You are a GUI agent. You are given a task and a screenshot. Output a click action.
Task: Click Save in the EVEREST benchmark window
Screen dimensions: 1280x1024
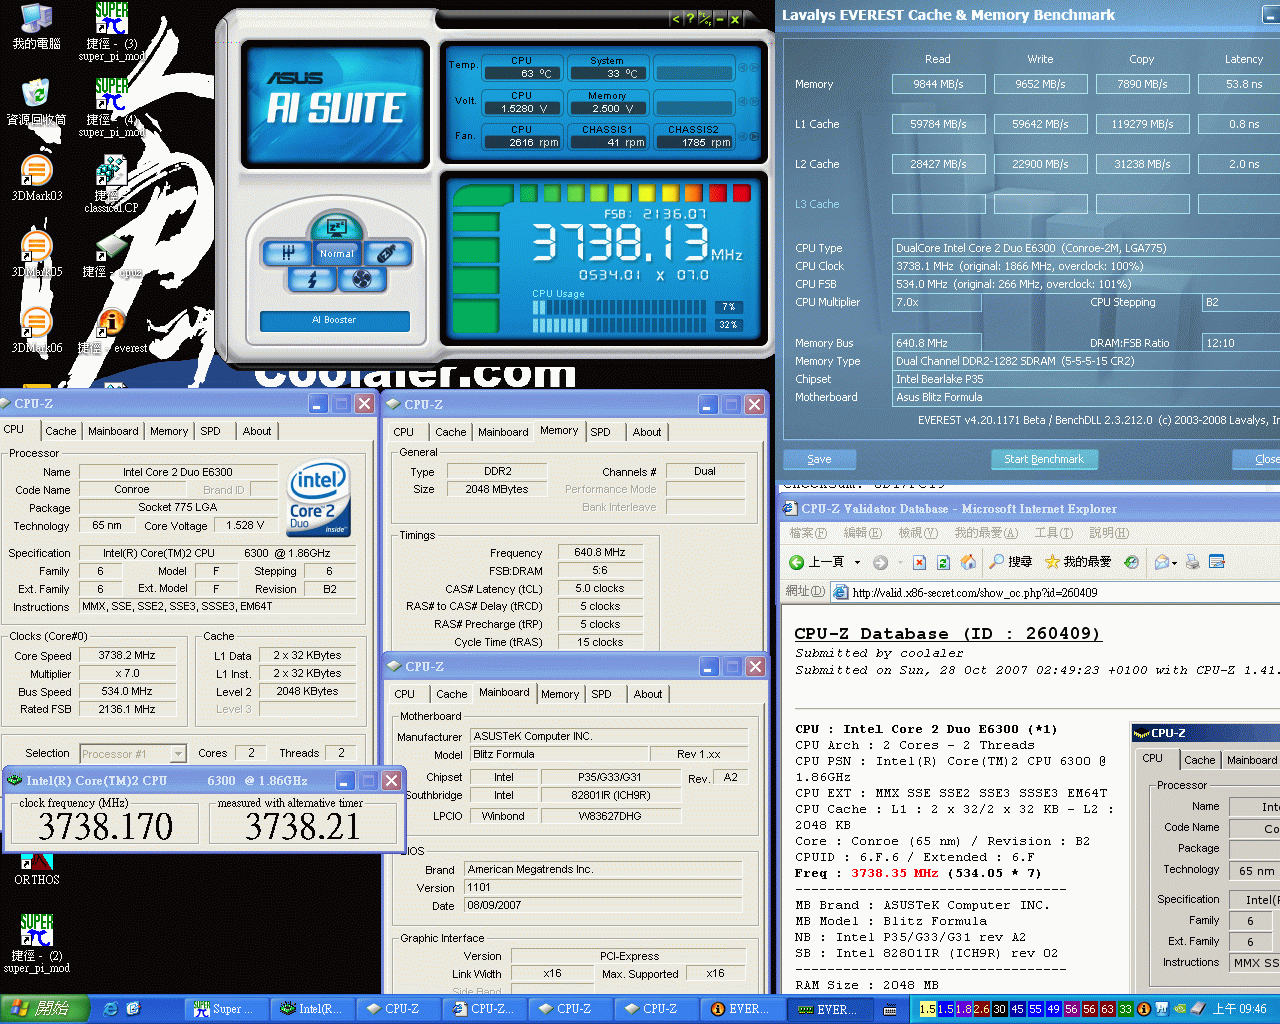pyautogui.click(x=819, y=459)
